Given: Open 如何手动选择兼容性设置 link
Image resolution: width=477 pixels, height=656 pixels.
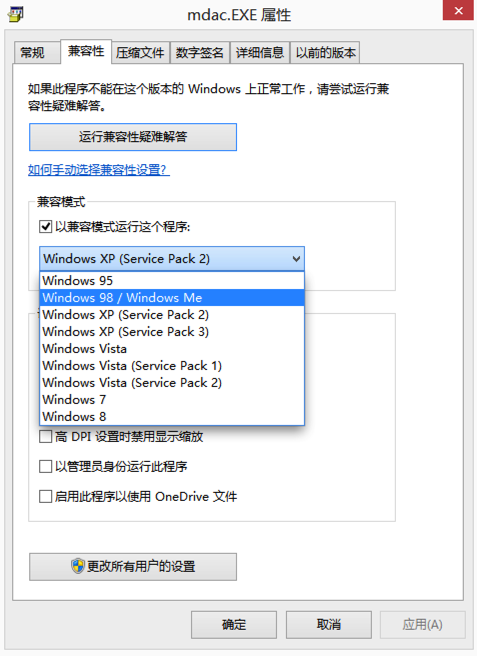Looking at the screenshot, I should 99,170.
